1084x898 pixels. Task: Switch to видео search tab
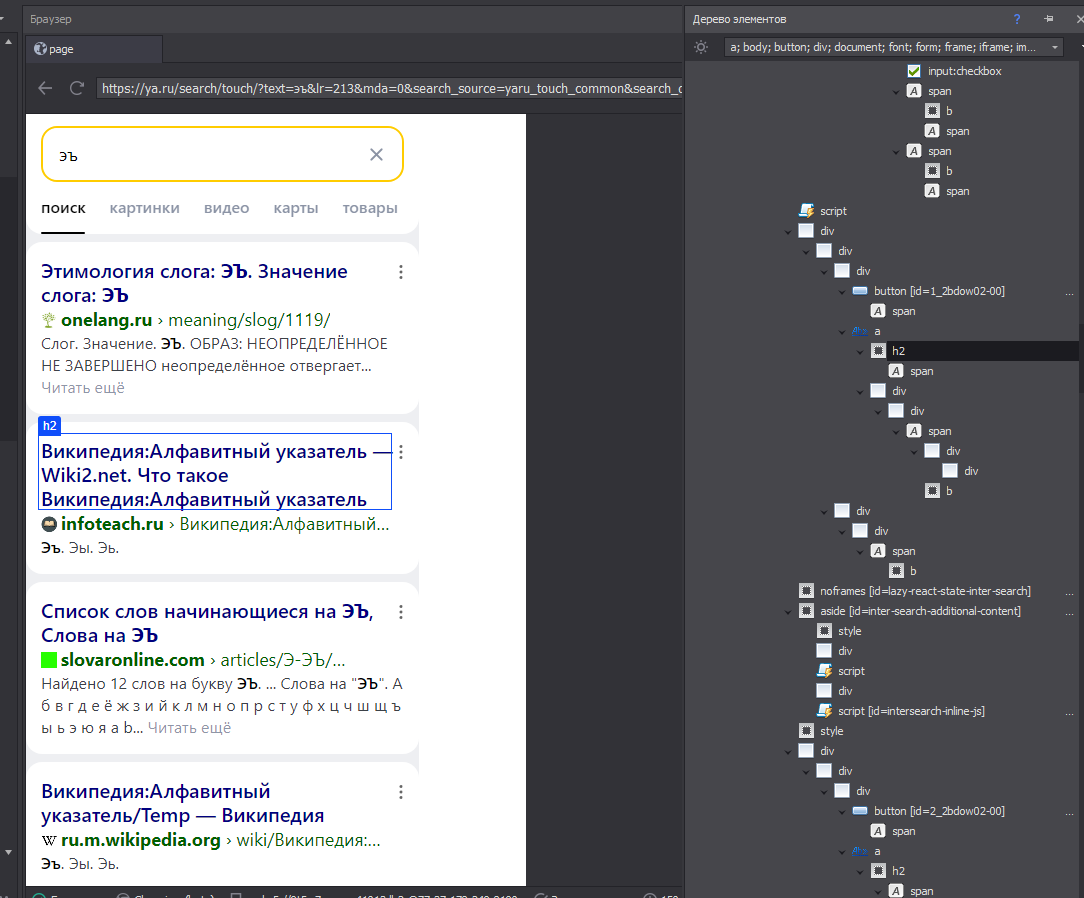pyautogui.click(x=227, y=208)
